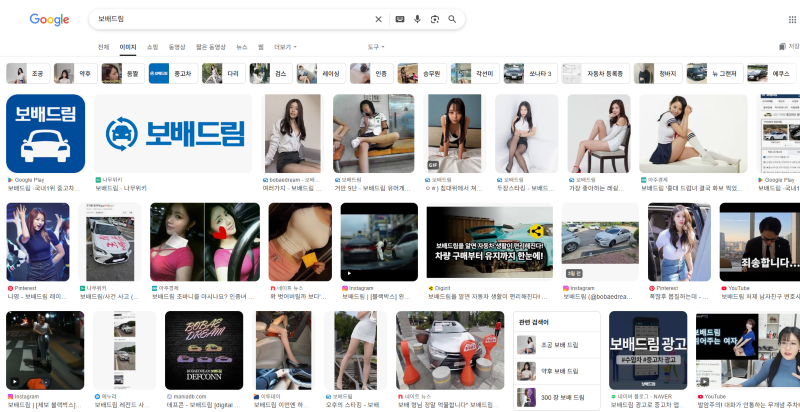Open the 짧은 동영상 tab
Screen dimensions: 800x412
point(211,47)
